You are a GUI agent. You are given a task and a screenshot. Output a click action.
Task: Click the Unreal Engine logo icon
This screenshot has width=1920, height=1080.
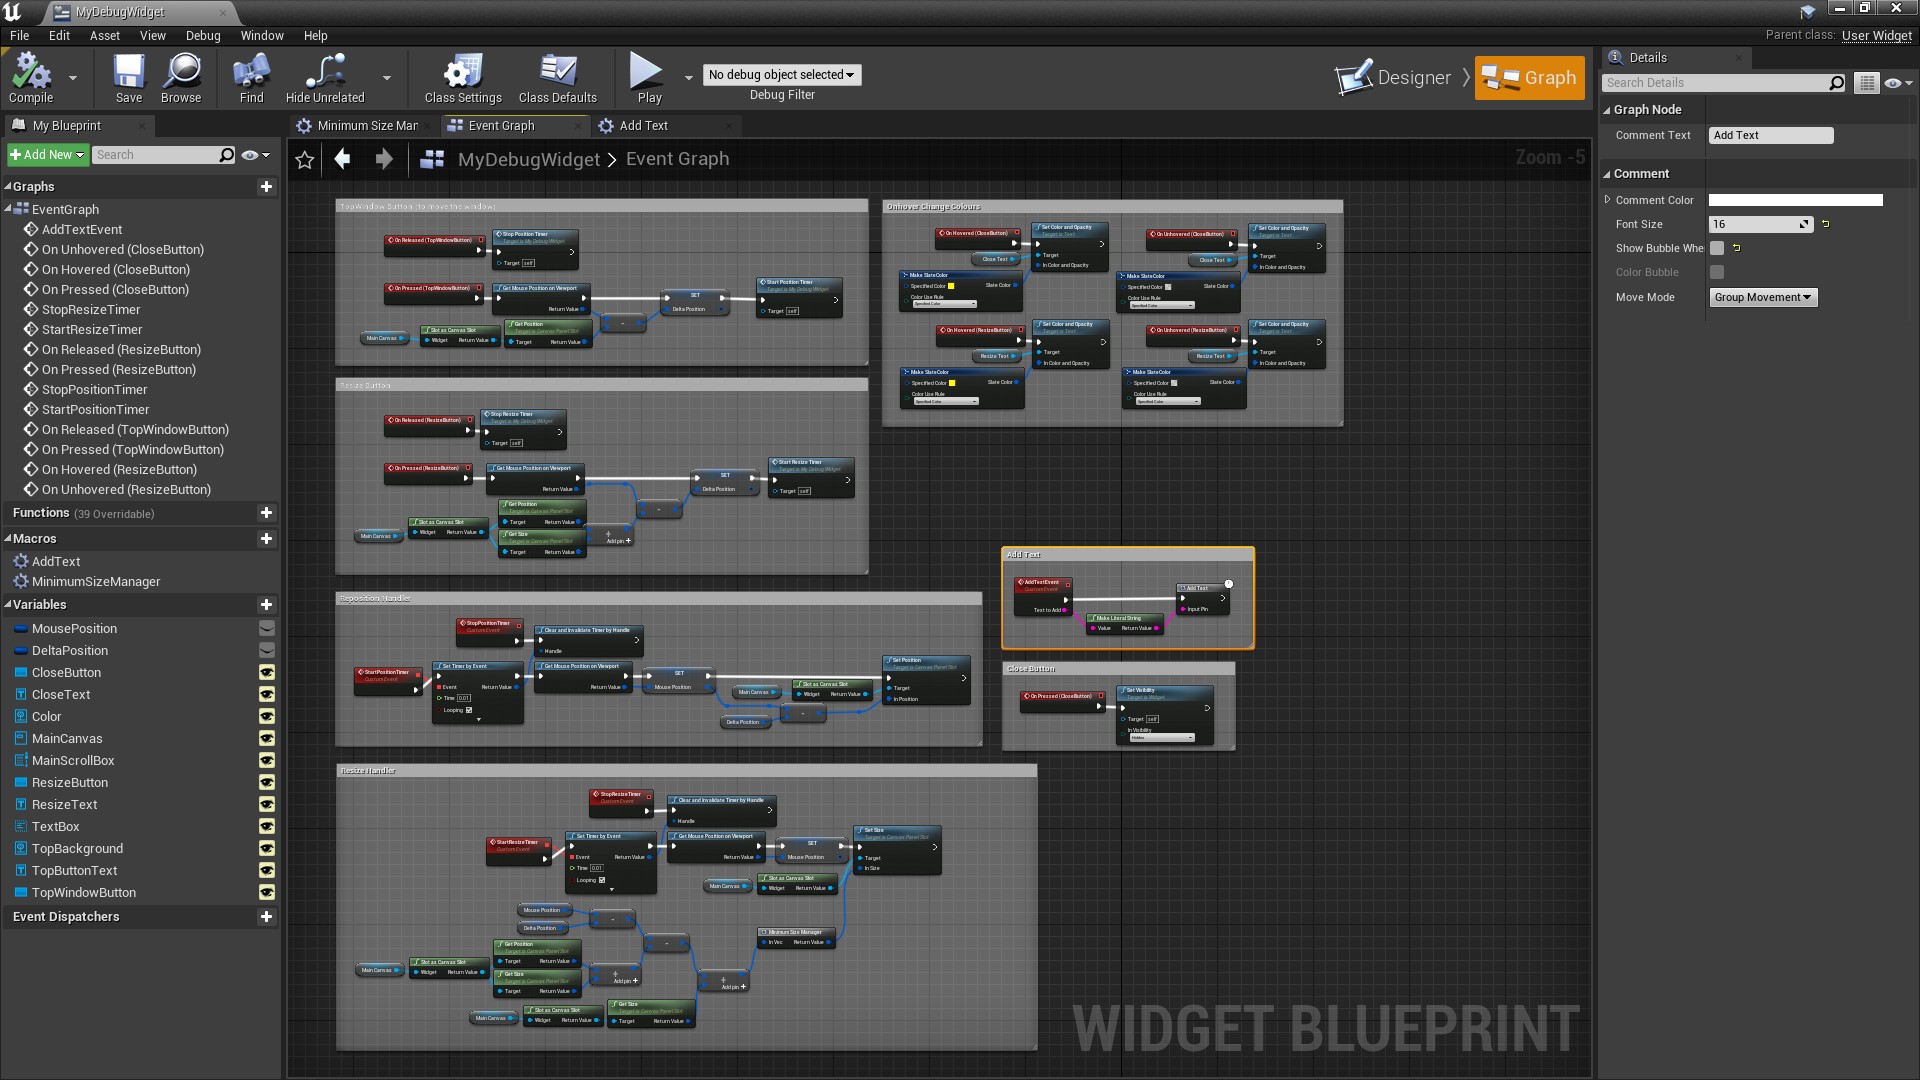[13, 12]
